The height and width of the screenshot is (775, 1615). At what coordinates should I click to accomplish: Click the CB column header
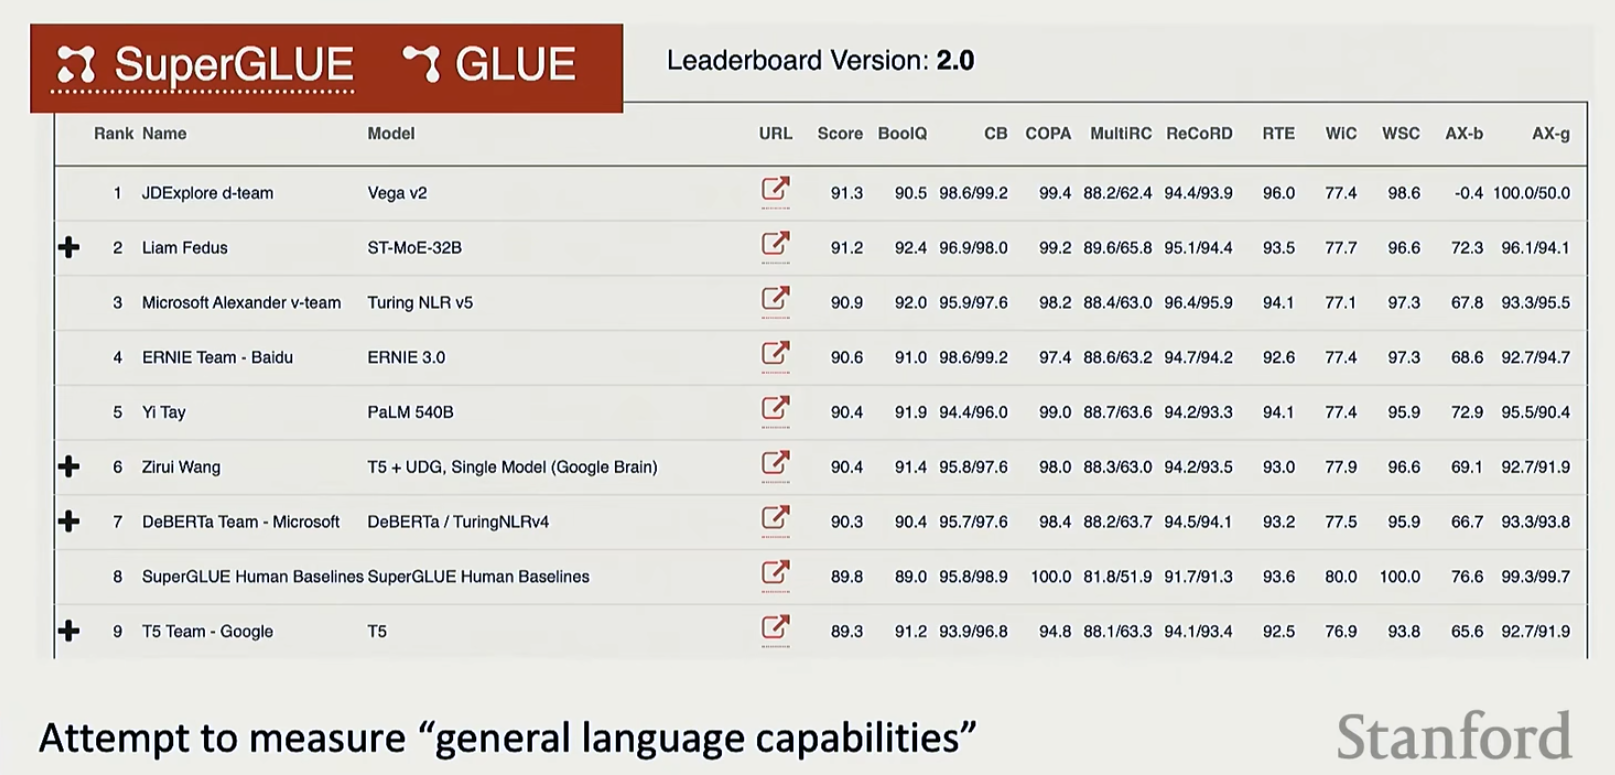pyautogui.click(x=996, y=133)
